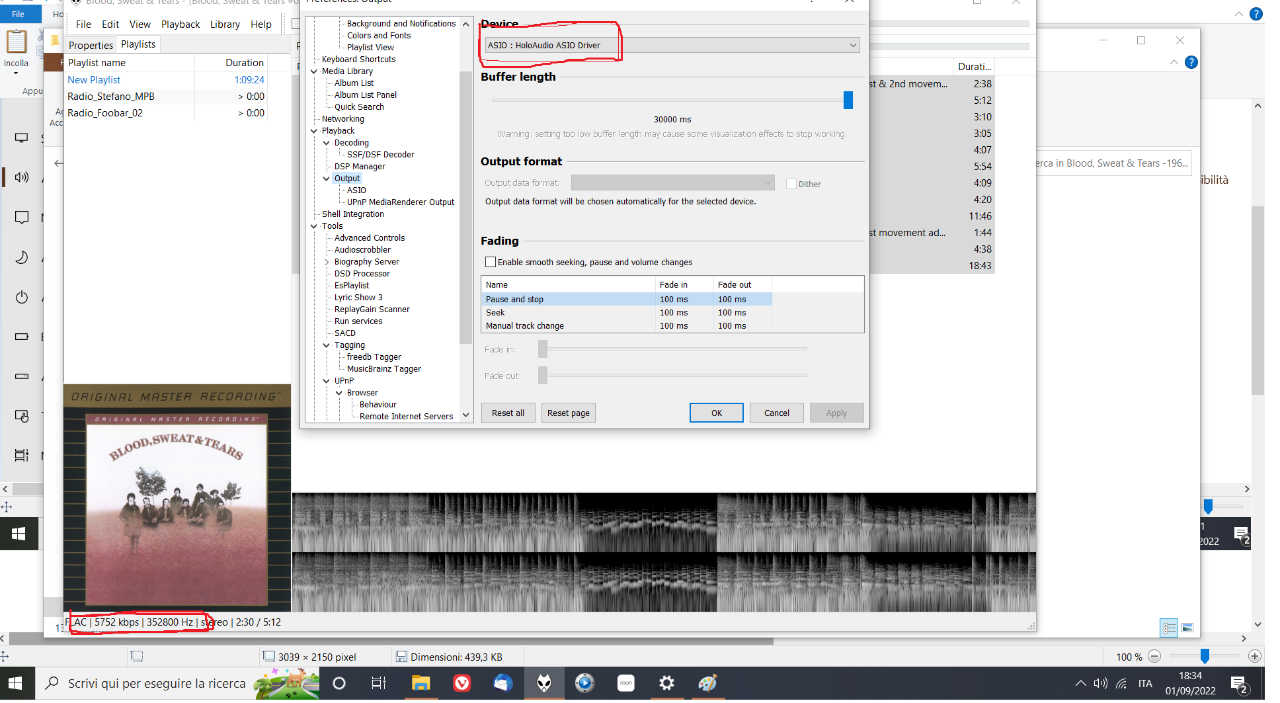Viewport: 1280px width, 703px height.
Task: Collapse the Tagging tree node
Action: point(326,345)
